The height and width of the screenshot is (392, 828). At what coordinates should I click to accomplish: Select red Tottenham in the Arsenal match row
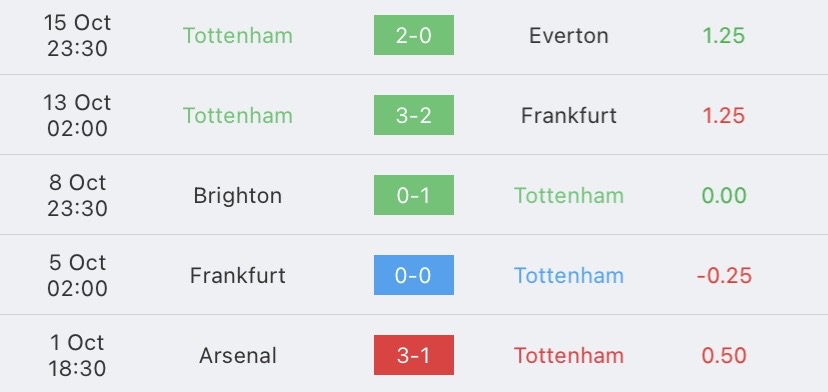(x=569, y=356)
